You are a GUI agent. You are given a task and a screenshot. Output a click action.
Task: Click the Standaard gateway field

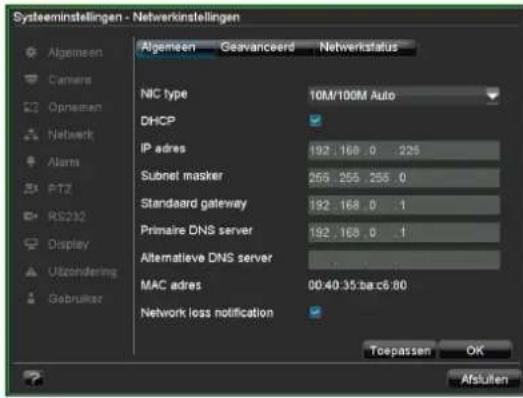(404, 205)
